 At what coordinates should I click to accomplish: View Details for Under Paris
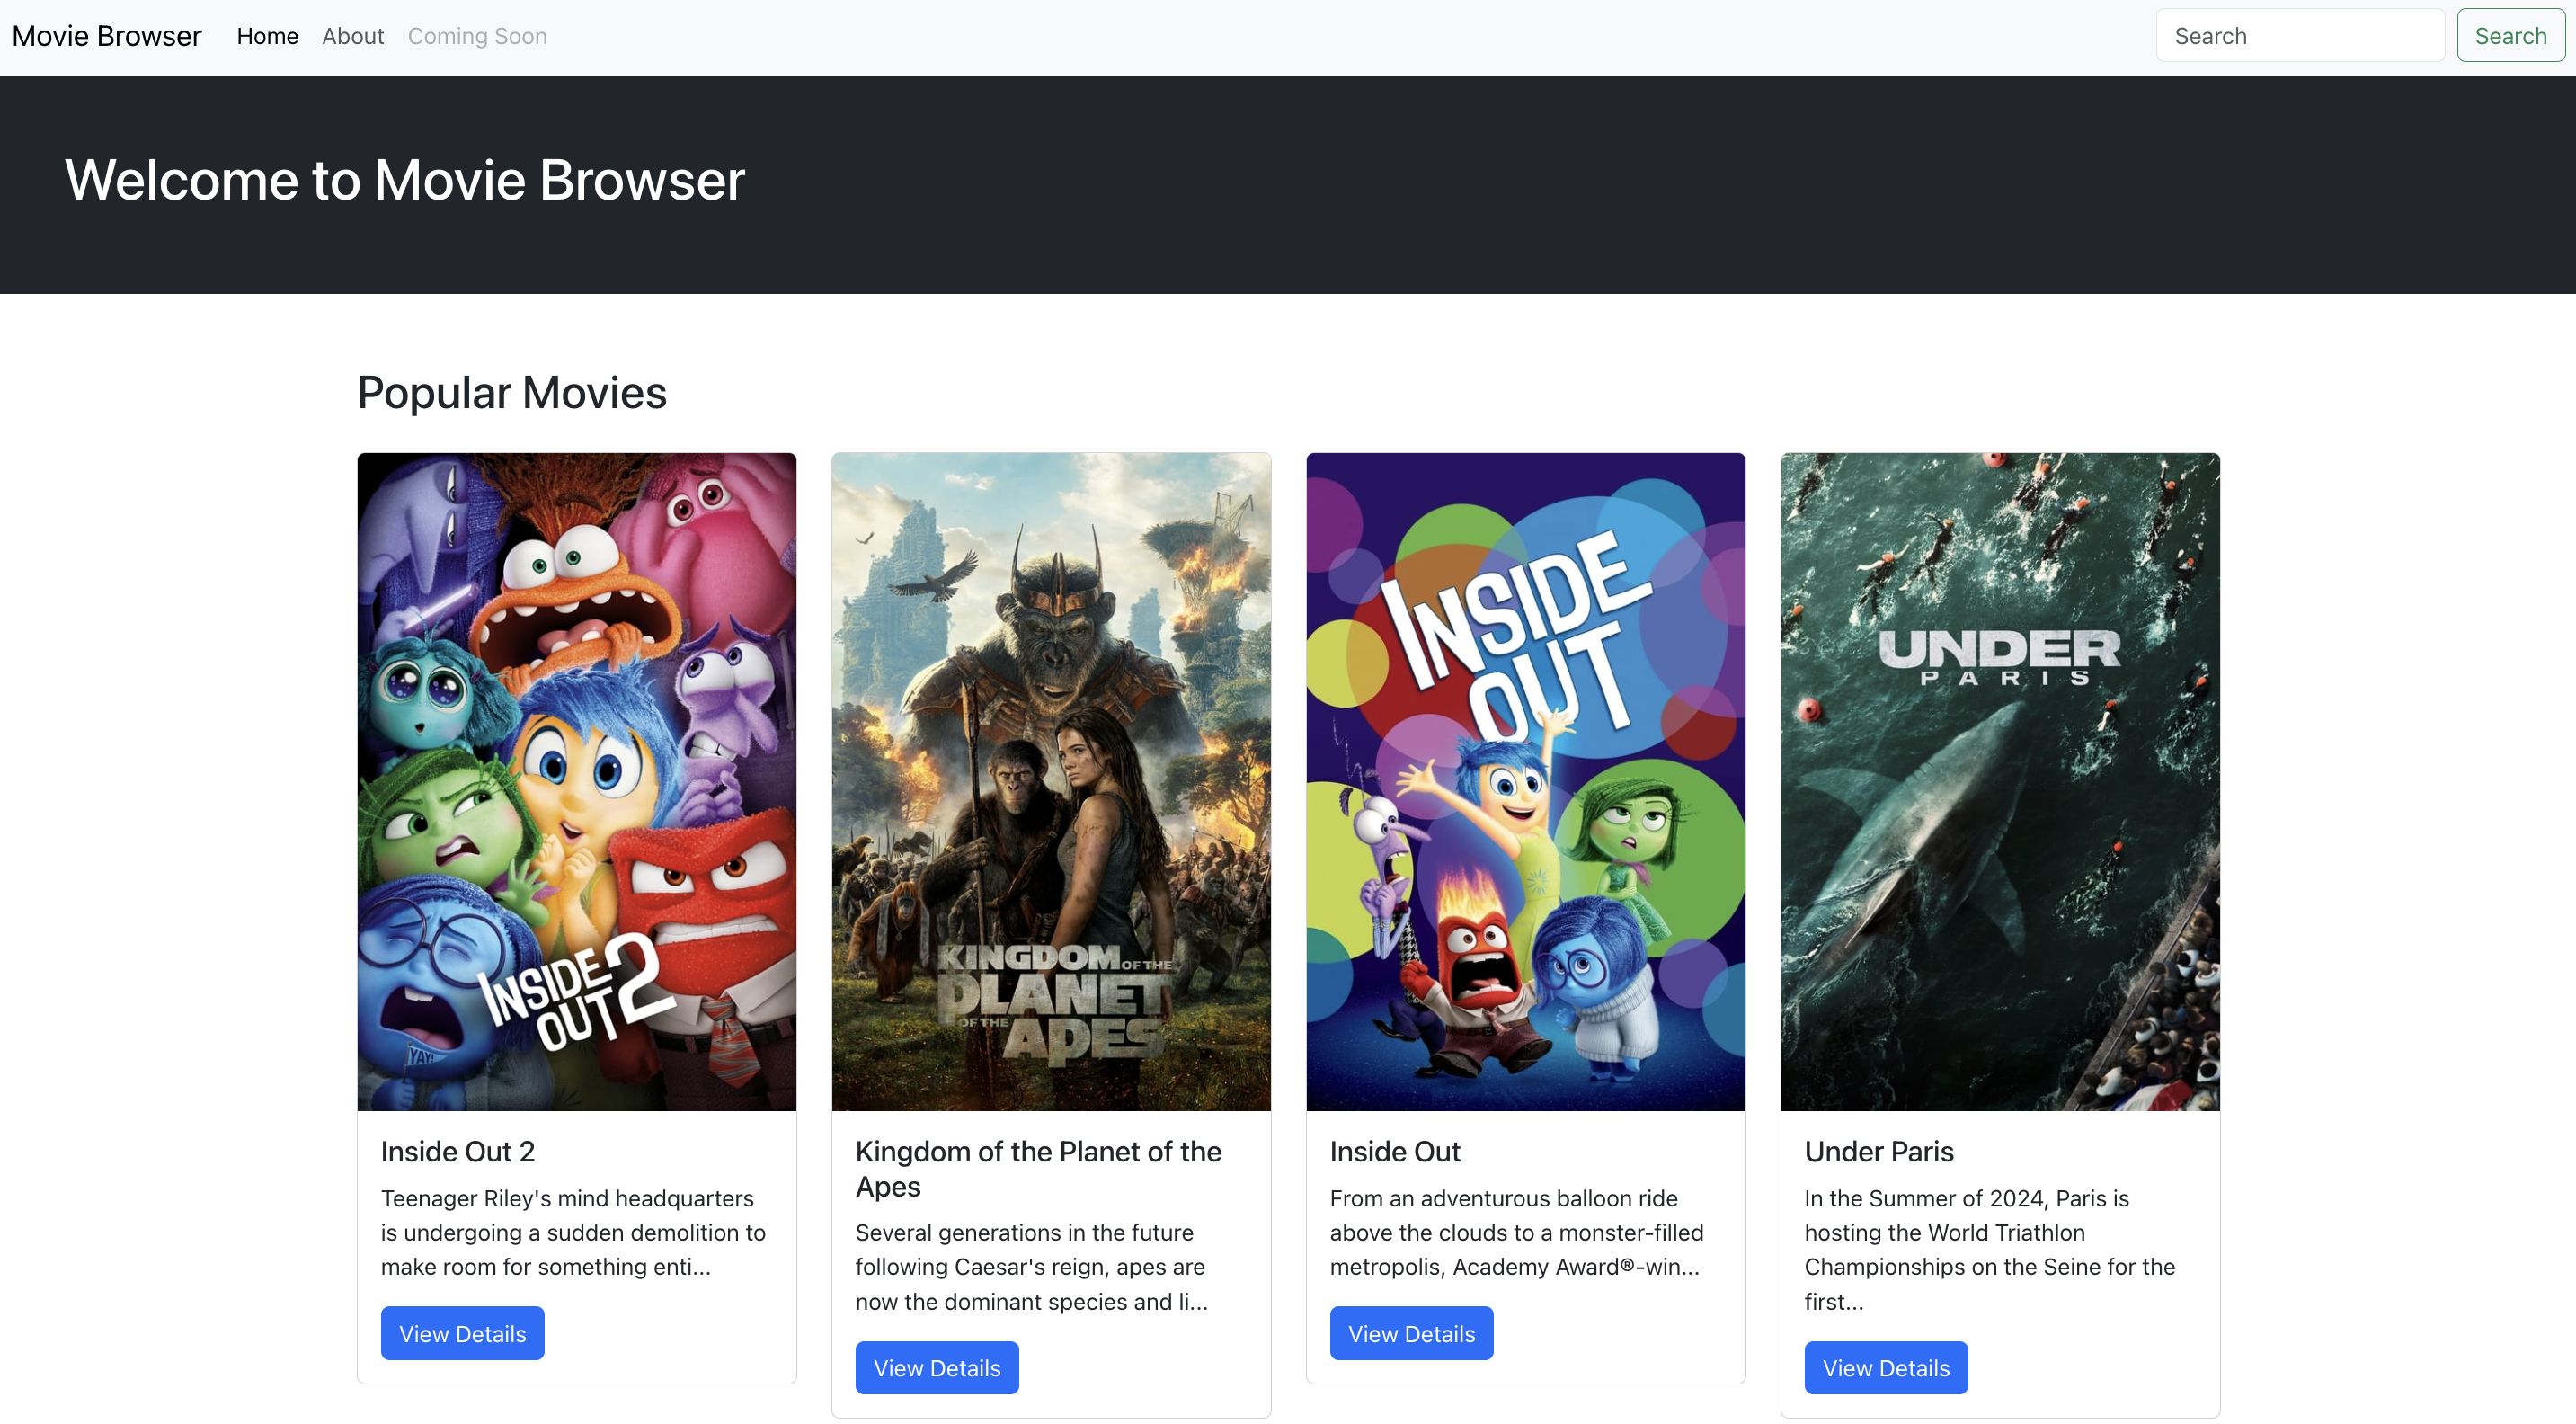[x=1886, y=1367]
